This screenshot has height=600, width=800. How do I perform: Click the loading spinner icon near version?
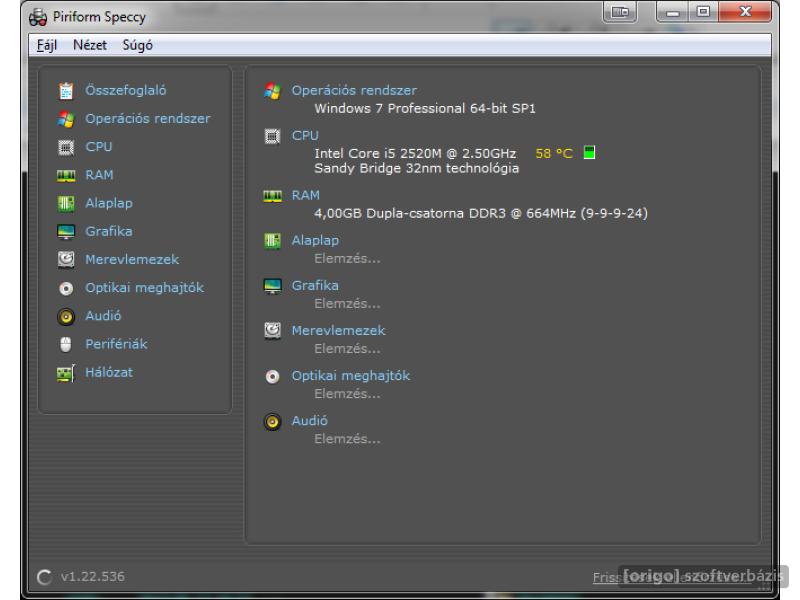pos(44,577)
